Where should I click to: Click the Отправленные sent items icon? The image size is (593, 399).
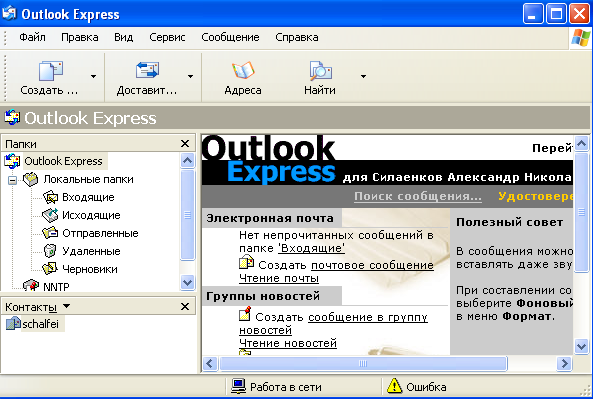pos(50,233)
